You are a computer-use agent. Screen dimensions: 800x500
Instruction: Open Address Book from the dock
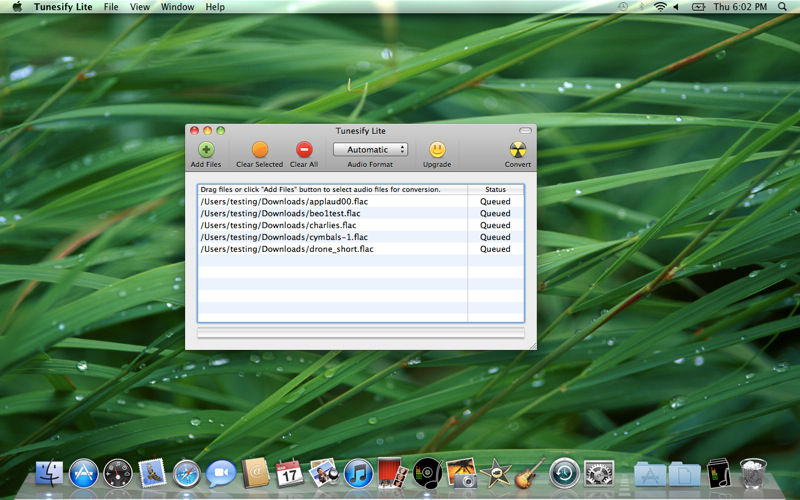255,473
